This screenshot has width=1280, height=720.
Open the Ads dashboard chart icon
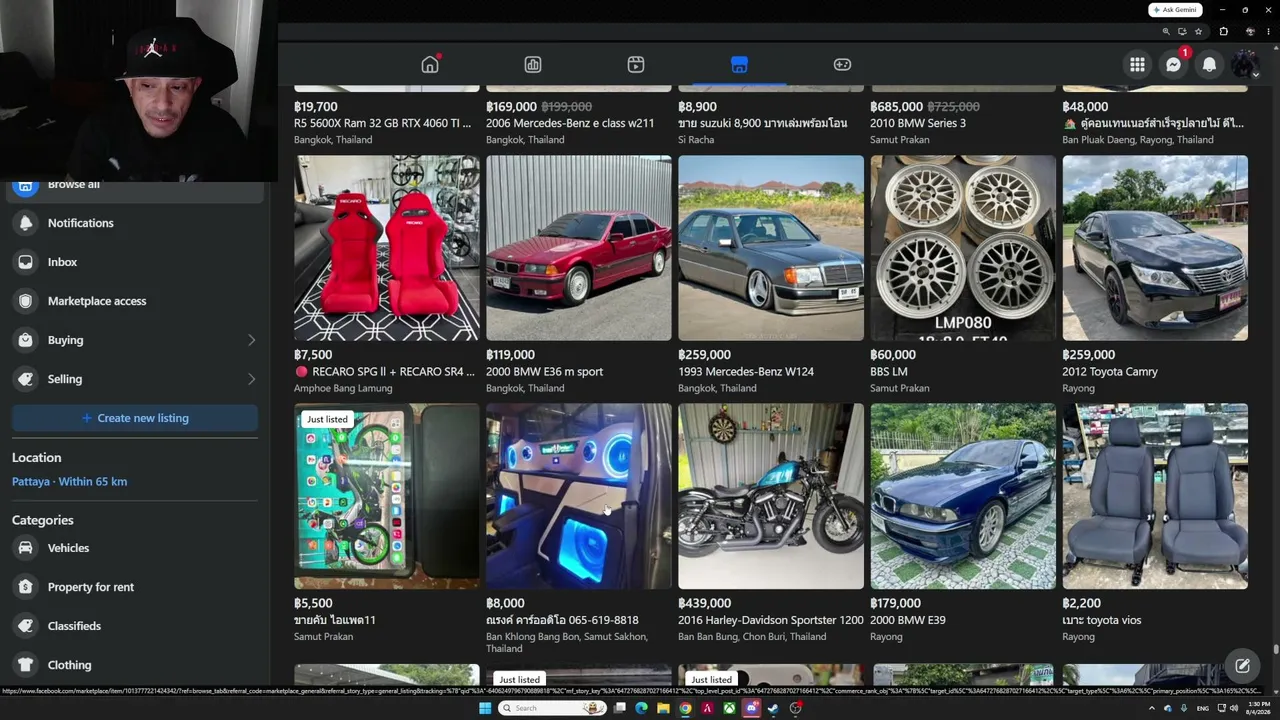533,65
